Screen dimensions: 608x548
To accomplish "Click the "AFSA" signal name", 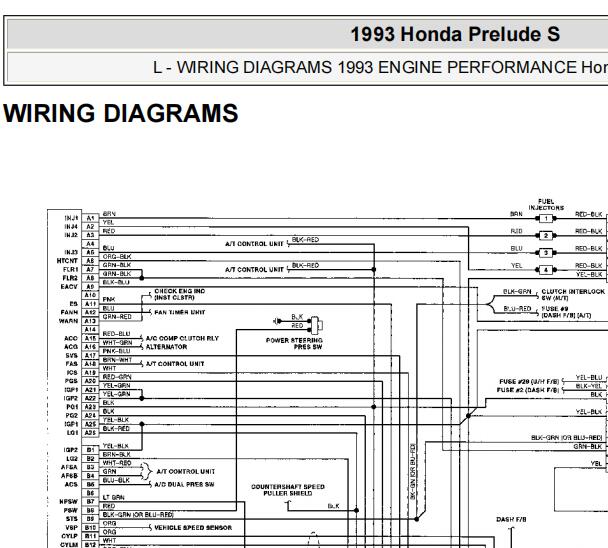I will coord(69,467).
